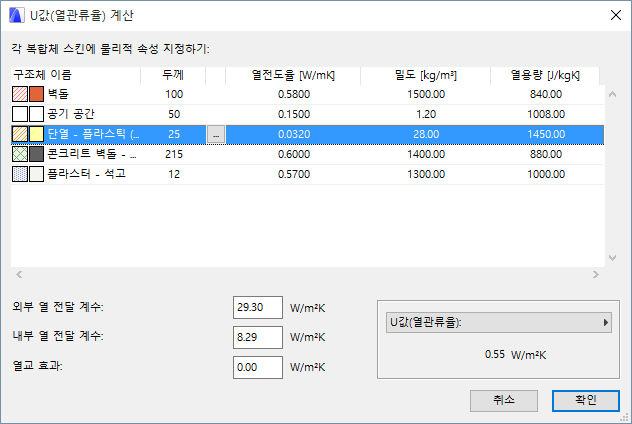632x424 pixels.
Task: Click the thermal bridge effect (열교 효과) field
Action: pos(257,366)
